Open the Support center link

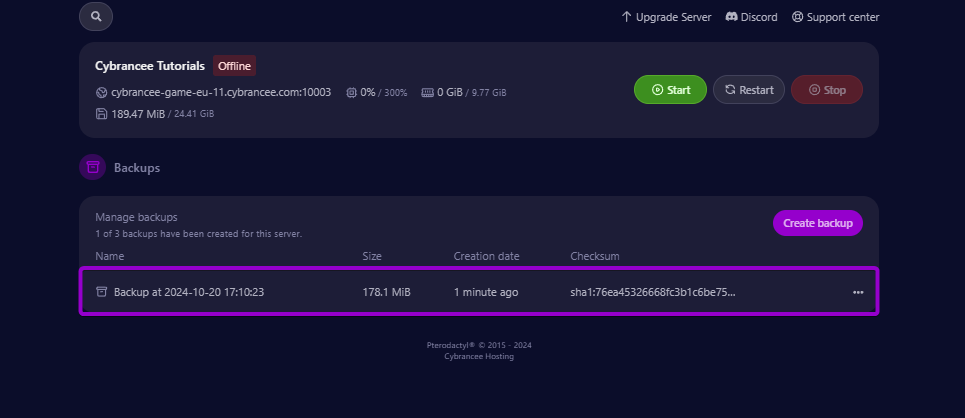click(x=836, y=17)
